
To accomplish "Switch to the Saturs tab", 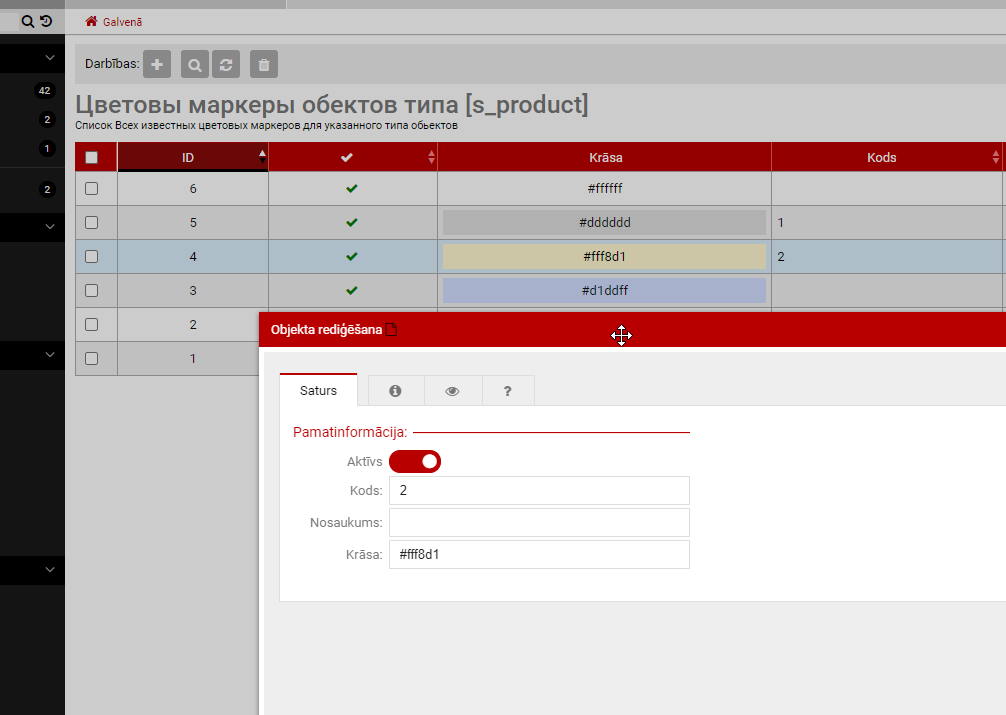I will pyautogui.click(x=318, y=391).
